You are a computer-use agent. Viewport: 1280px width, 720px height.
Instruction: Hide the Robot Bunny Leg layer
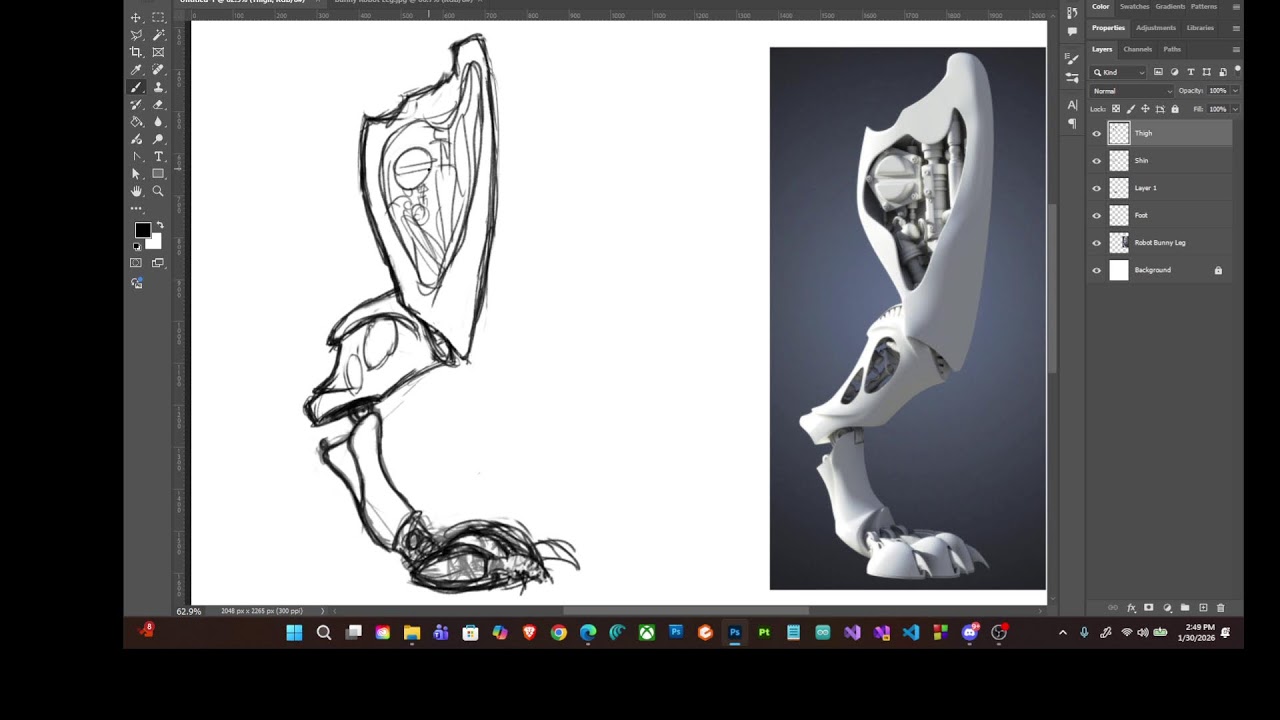coord(1097,243)
